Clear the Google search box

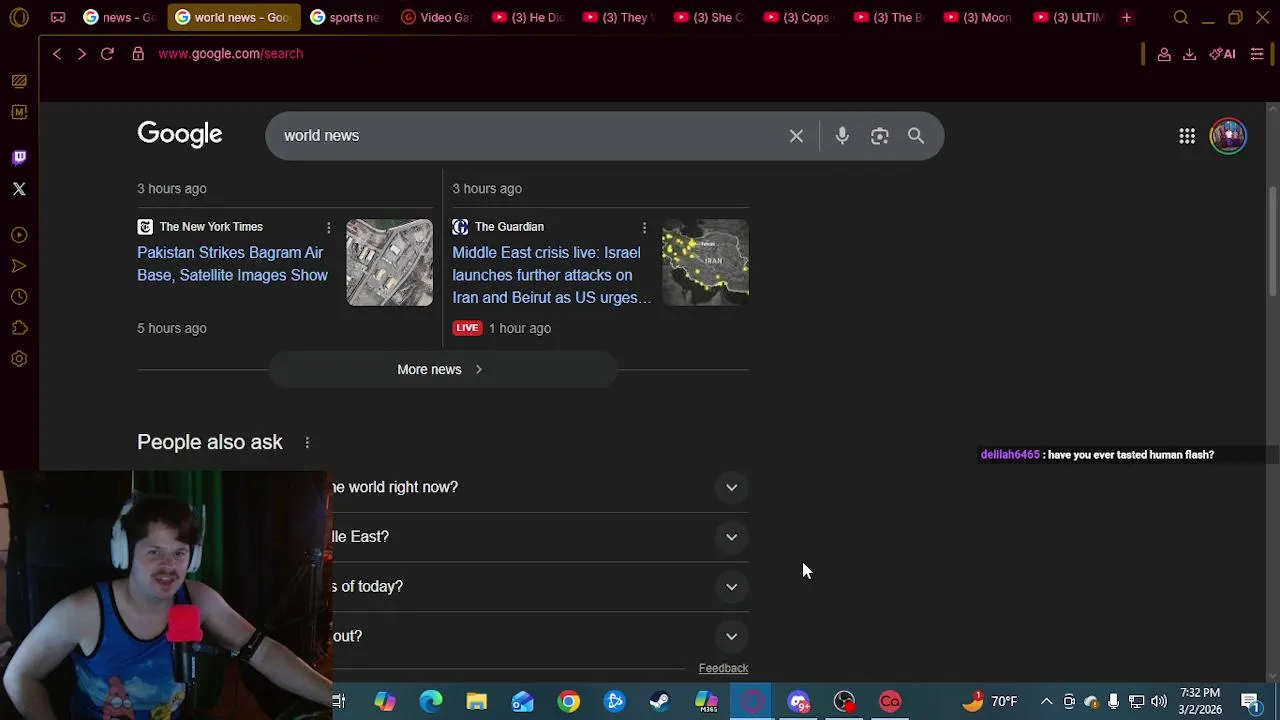tap(796, 136)
